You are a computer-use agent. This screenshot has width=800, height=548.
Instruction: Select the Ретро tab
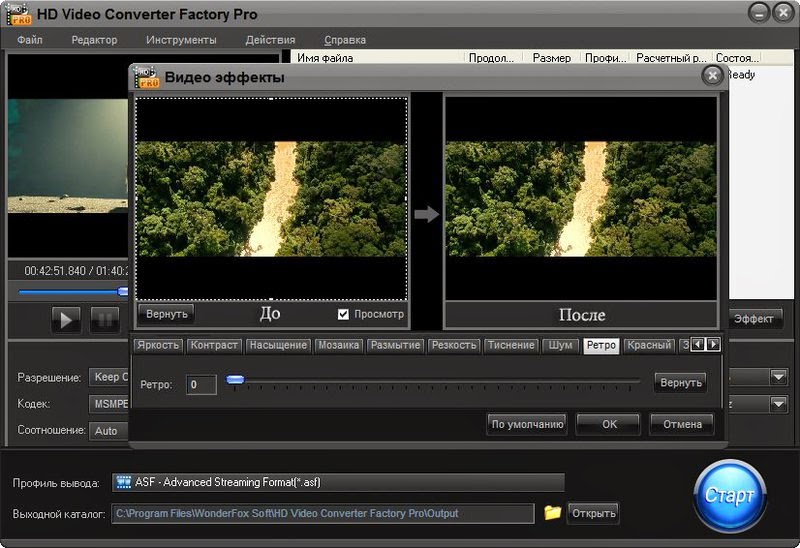click(x=602, y=345)
